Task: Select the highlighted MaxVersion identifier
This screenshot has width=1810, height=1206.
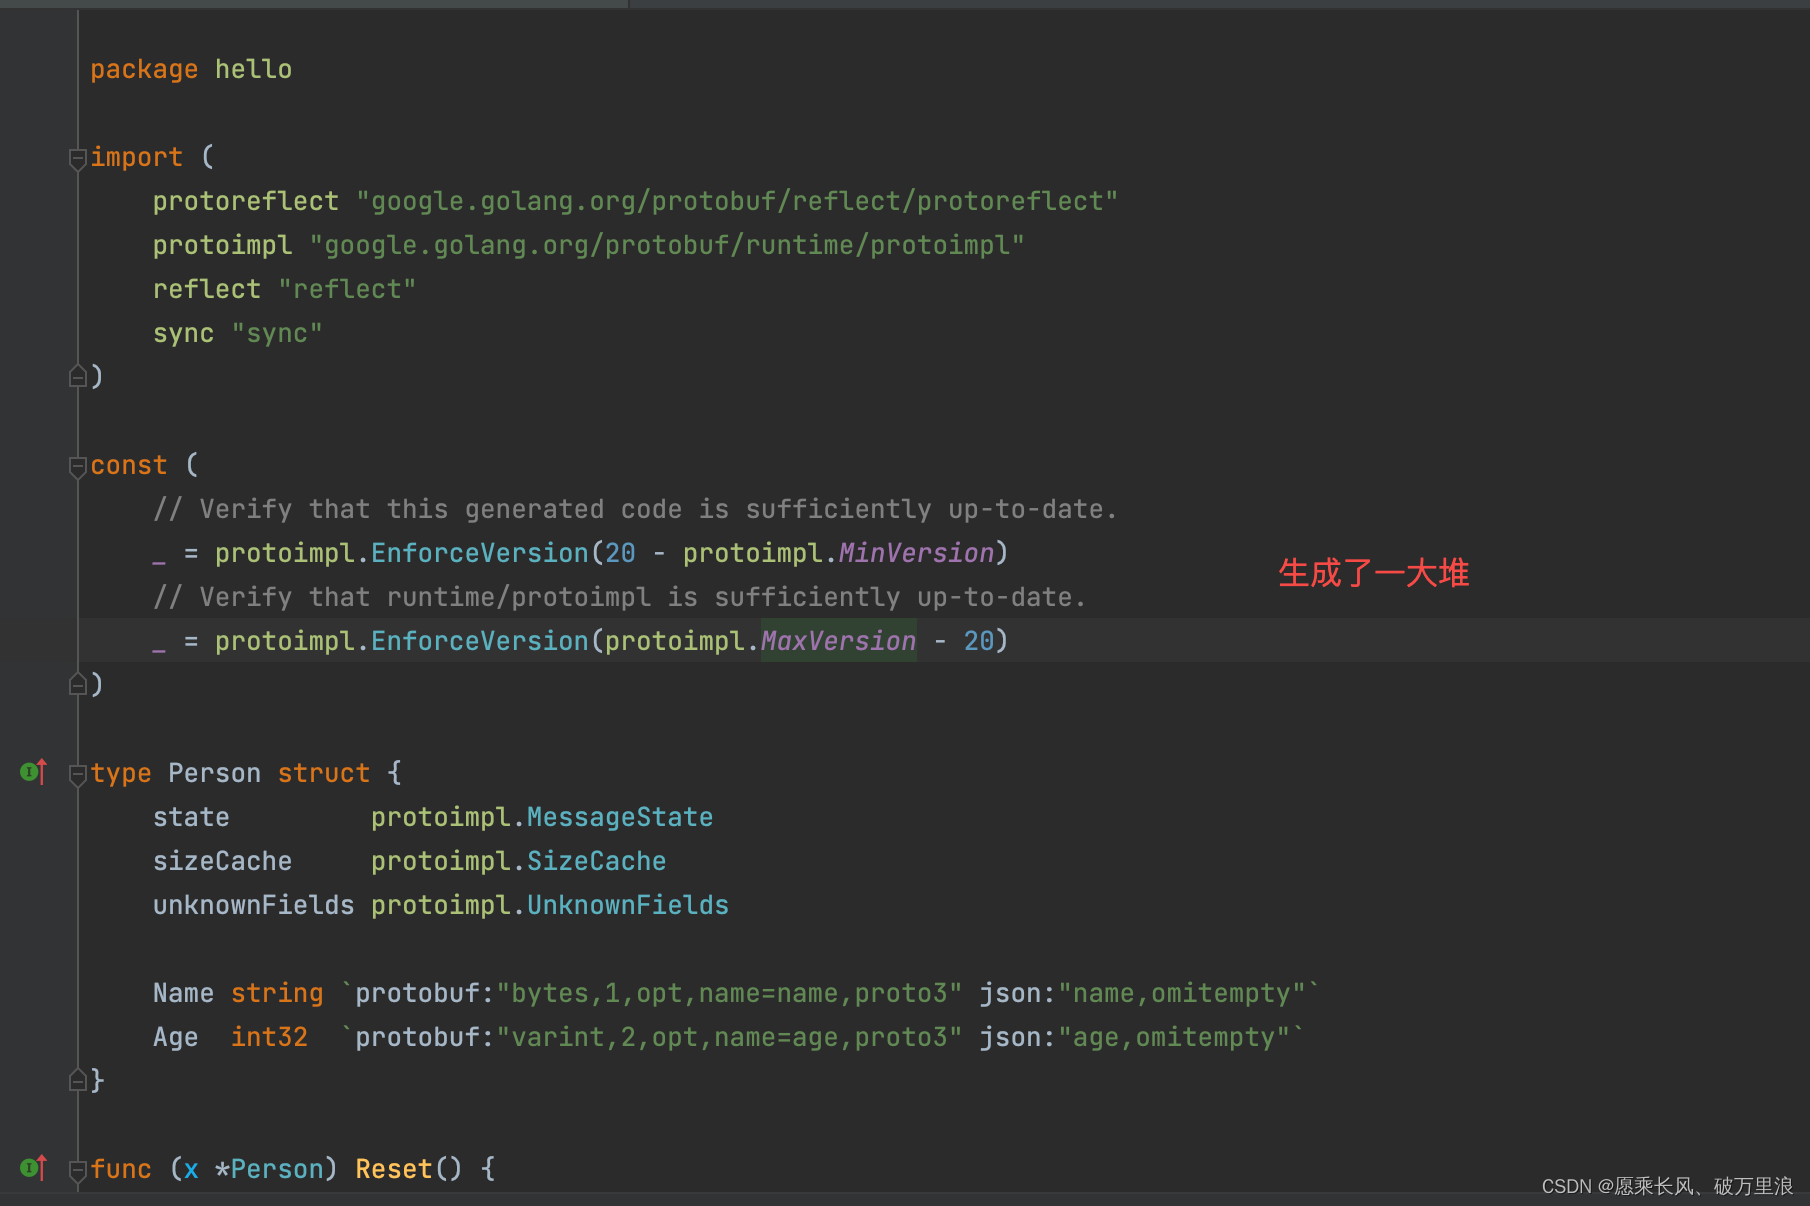Action: tap(838, 640)
